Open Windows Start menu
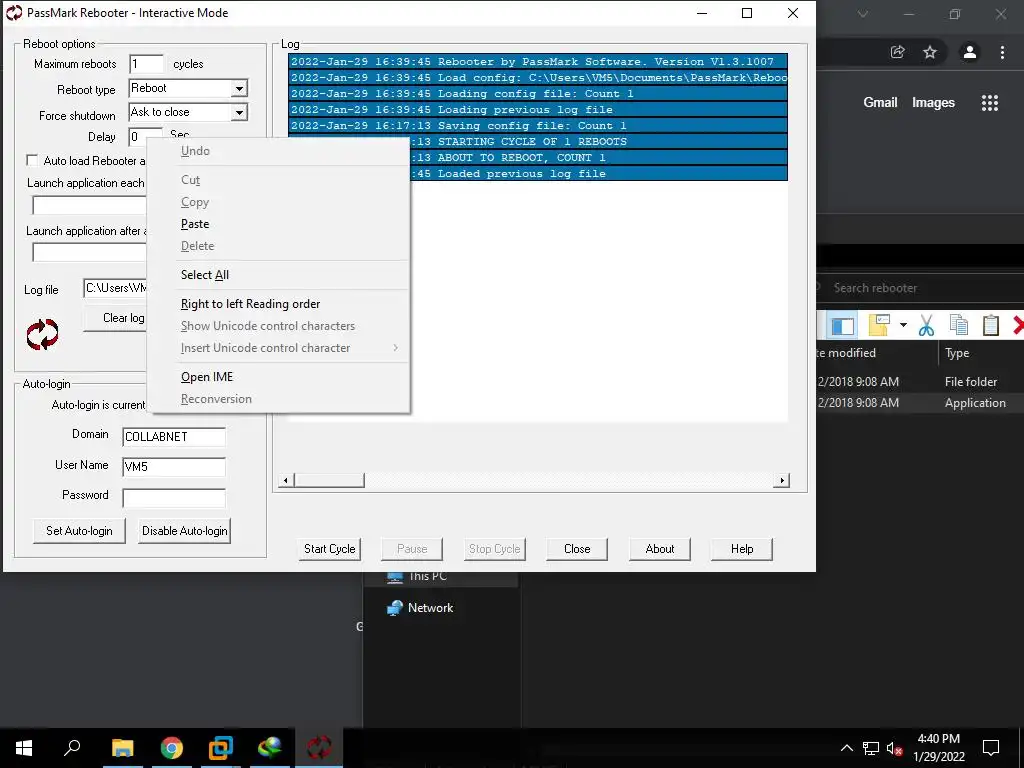Viewport: 1024px width, 768px height. (24, 748)
